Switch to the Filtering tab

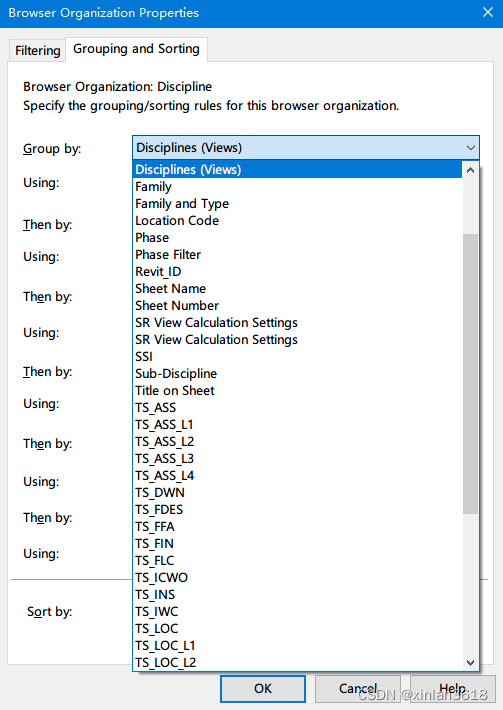[38, 50]
